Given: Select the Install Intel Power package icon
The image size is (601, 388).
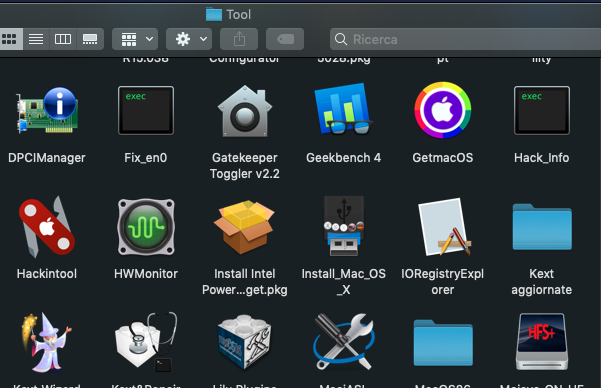Looking at the screenshot, I should 245,227.
